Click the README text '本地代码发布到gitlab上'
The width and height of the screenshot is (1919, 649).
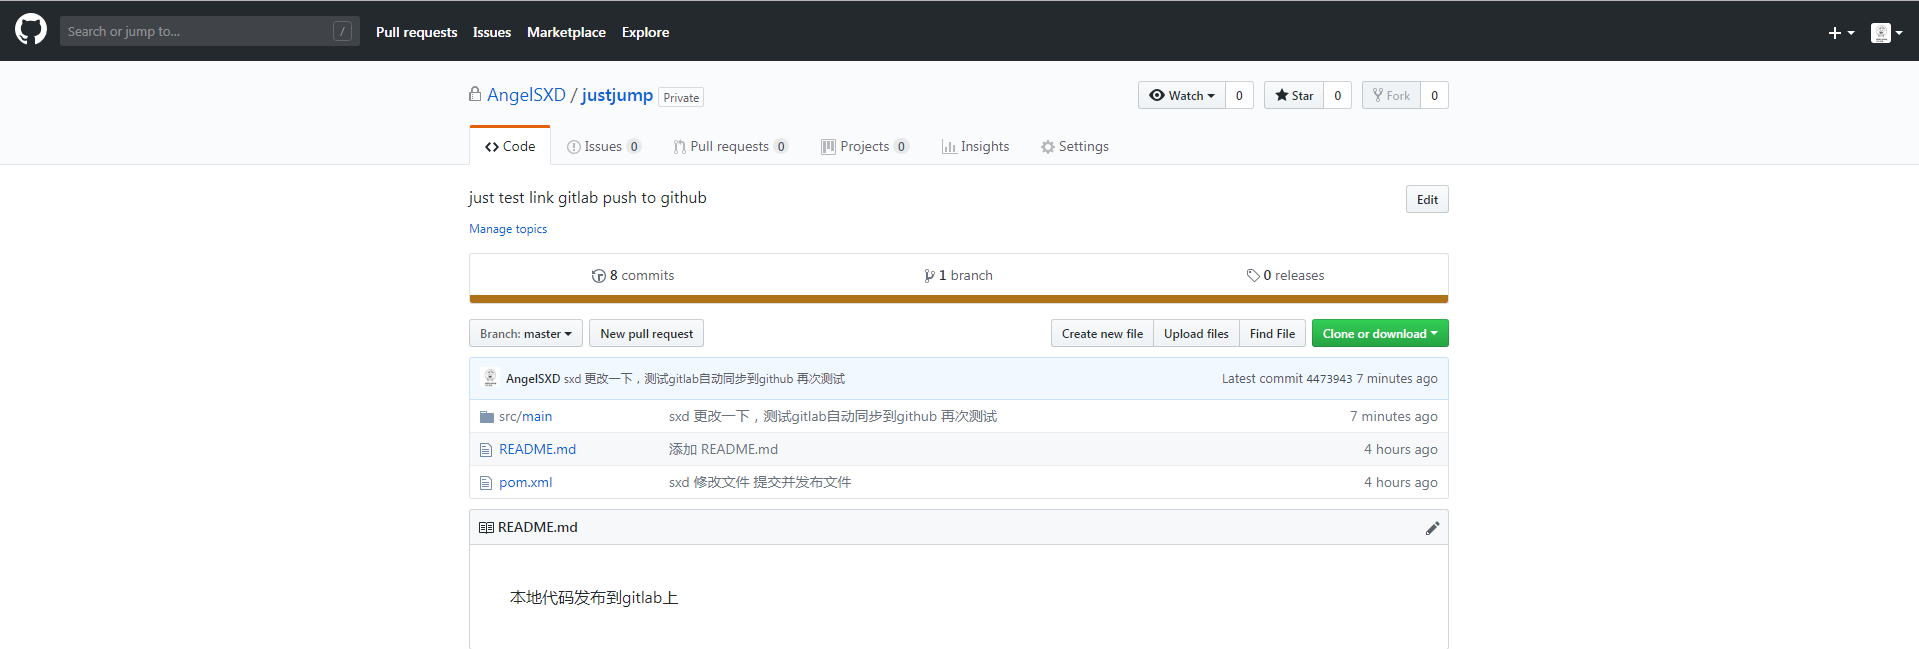pyautogui.click(x=594, y=598)
